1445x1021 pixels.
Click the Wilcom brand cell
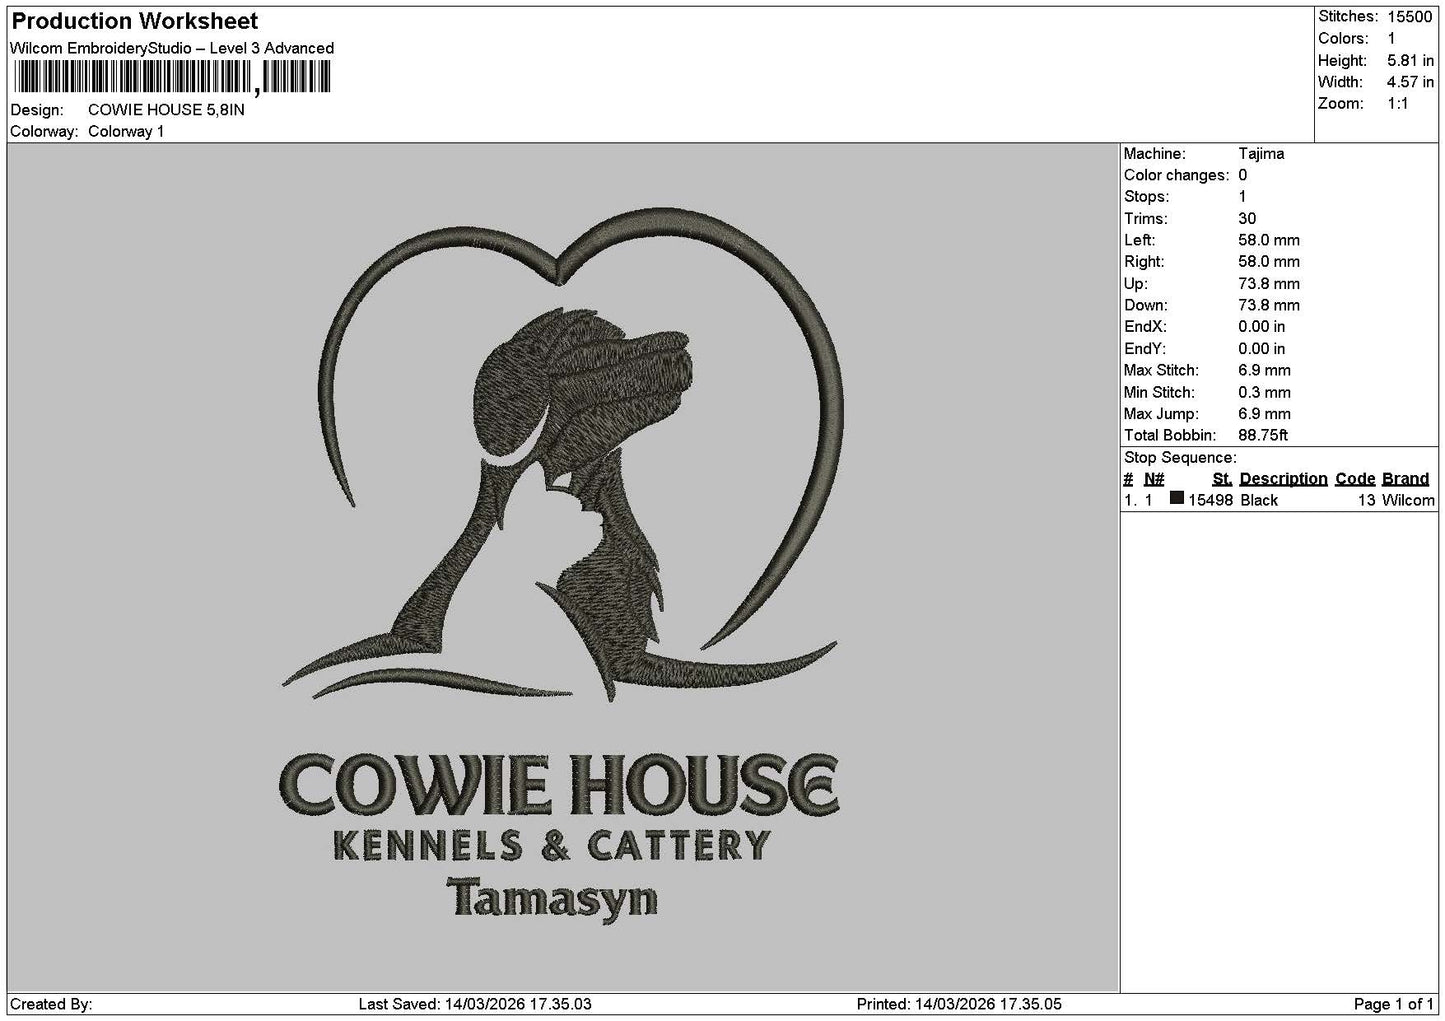pyautogui.click(x=1408, y=500)
